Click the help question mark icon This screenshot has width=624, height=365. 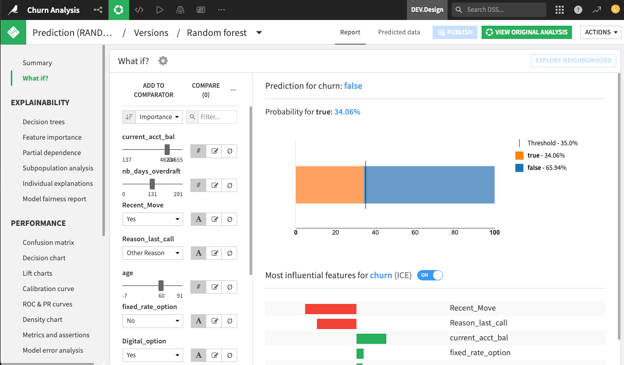[x=578, y=10]
